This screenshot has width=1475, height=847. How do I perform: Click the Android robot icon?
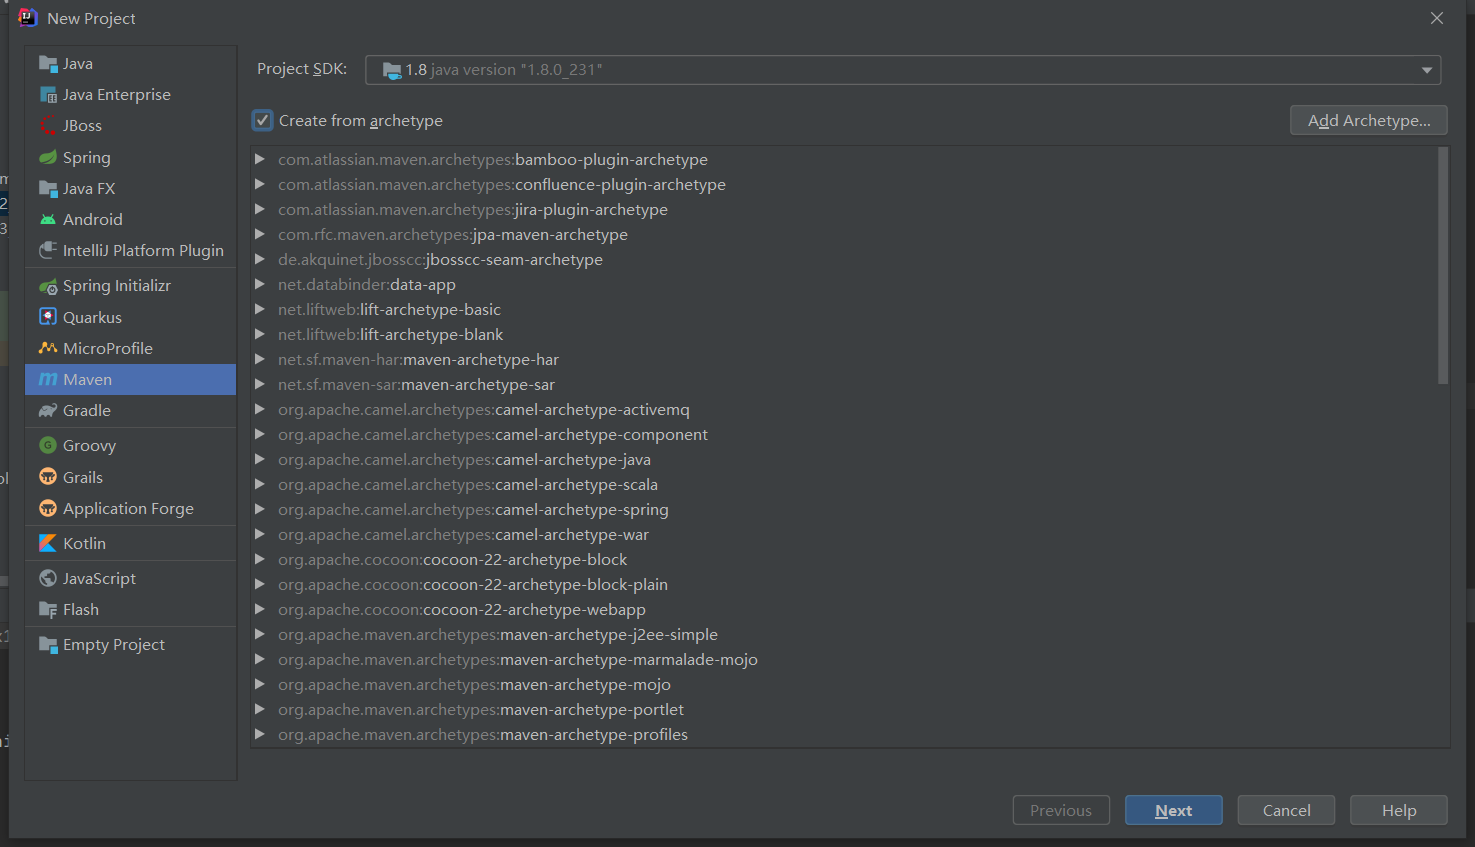tap(48, 219)
